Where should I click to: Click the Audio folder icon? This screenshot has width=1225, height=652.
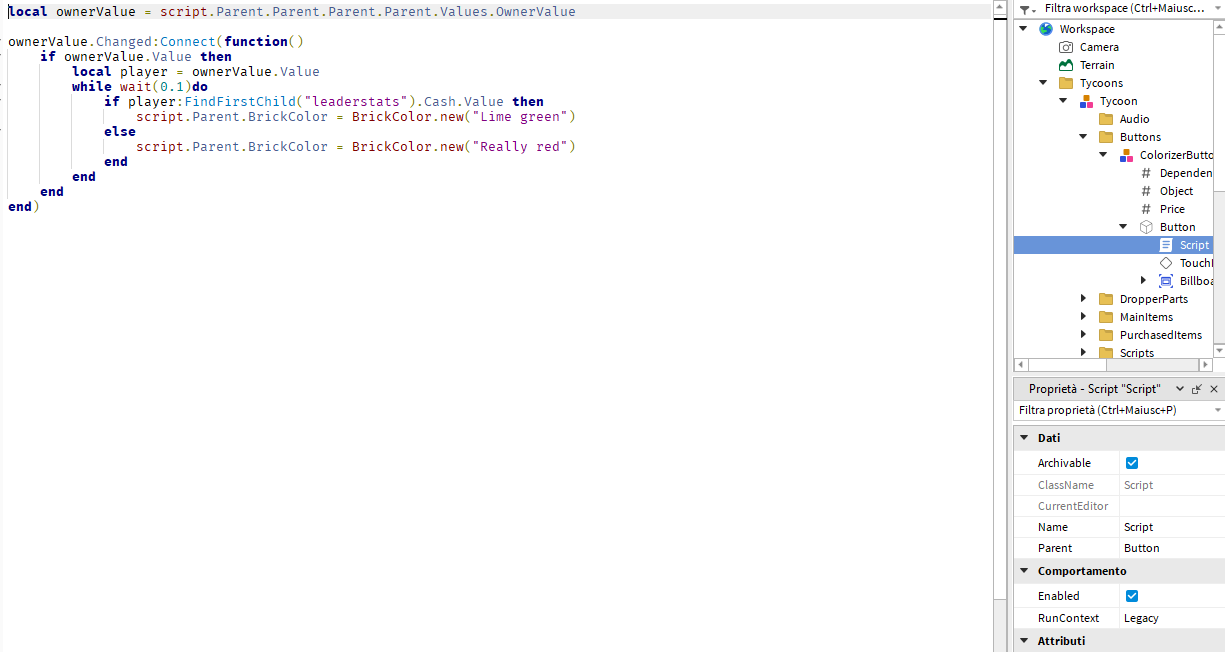pyautogui.click(x=1106, y=119)
